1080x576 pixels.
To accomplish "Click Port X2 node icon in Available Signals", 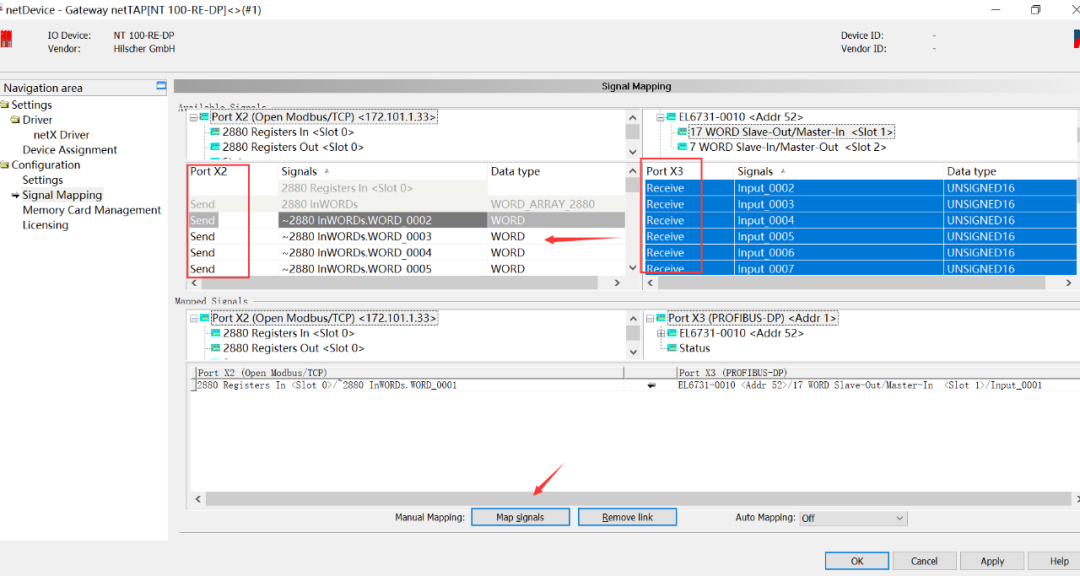I will [x=205, y=117].
